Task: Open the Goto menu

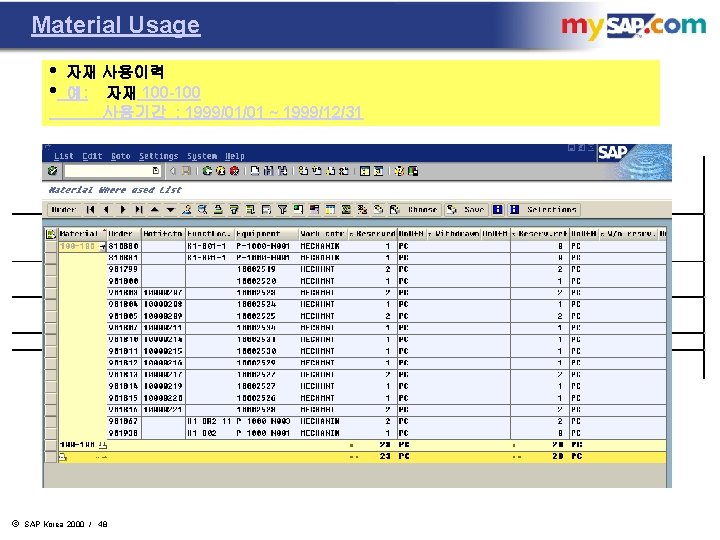Action: click(121, 156)
